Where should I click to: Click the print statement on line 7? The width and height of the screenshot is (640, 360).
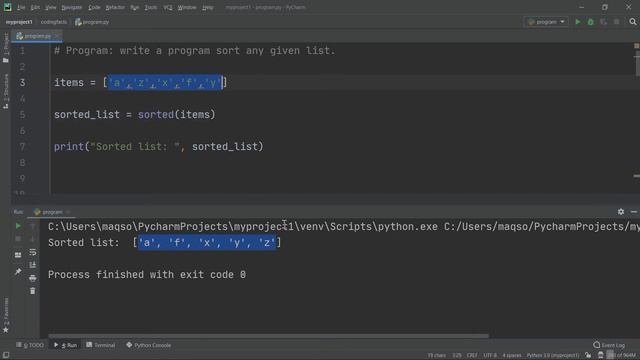(x=159, y=147)
